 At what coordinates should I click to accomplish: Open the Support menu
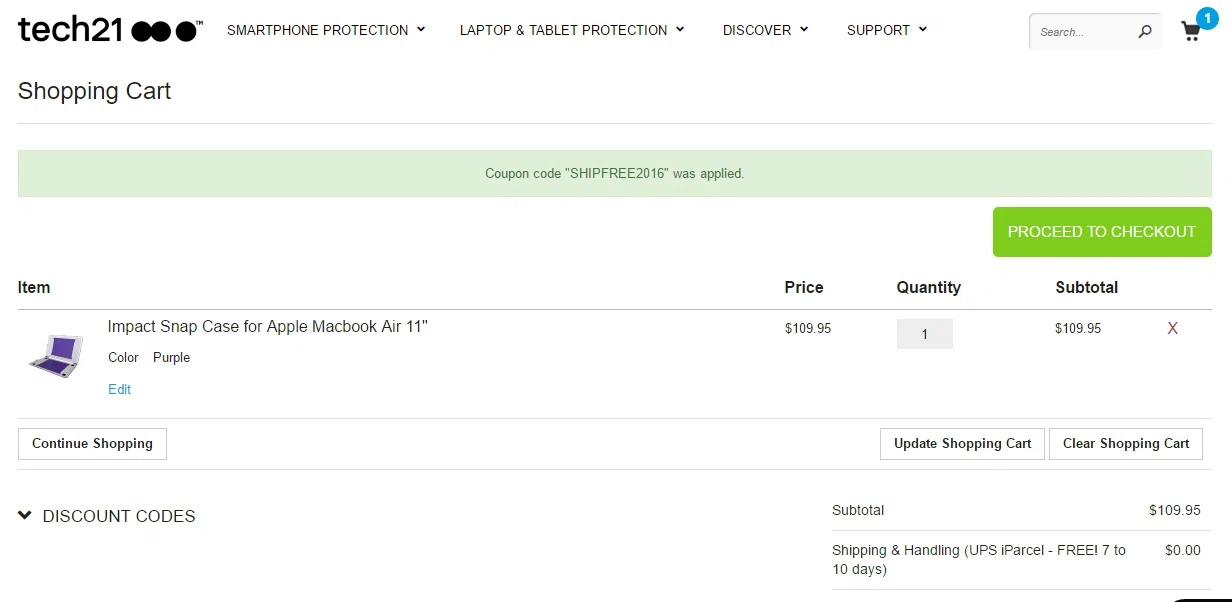(x=887, y=30)
